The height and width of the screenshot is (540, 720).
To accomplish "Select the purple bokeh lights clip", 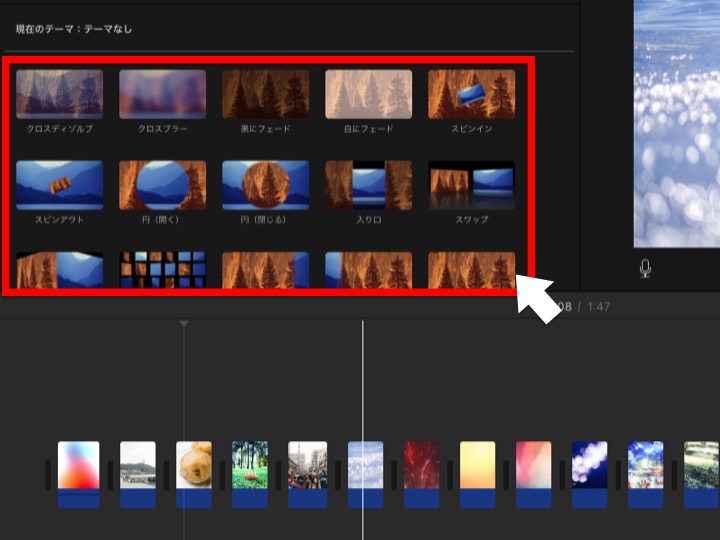I will [590, 475].
